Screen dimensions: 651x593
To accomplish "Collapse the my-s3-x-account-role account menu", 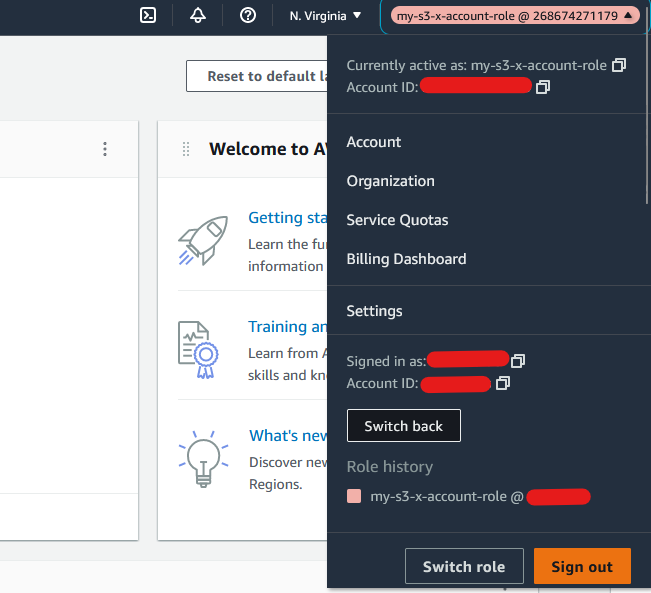I will 514,16.
